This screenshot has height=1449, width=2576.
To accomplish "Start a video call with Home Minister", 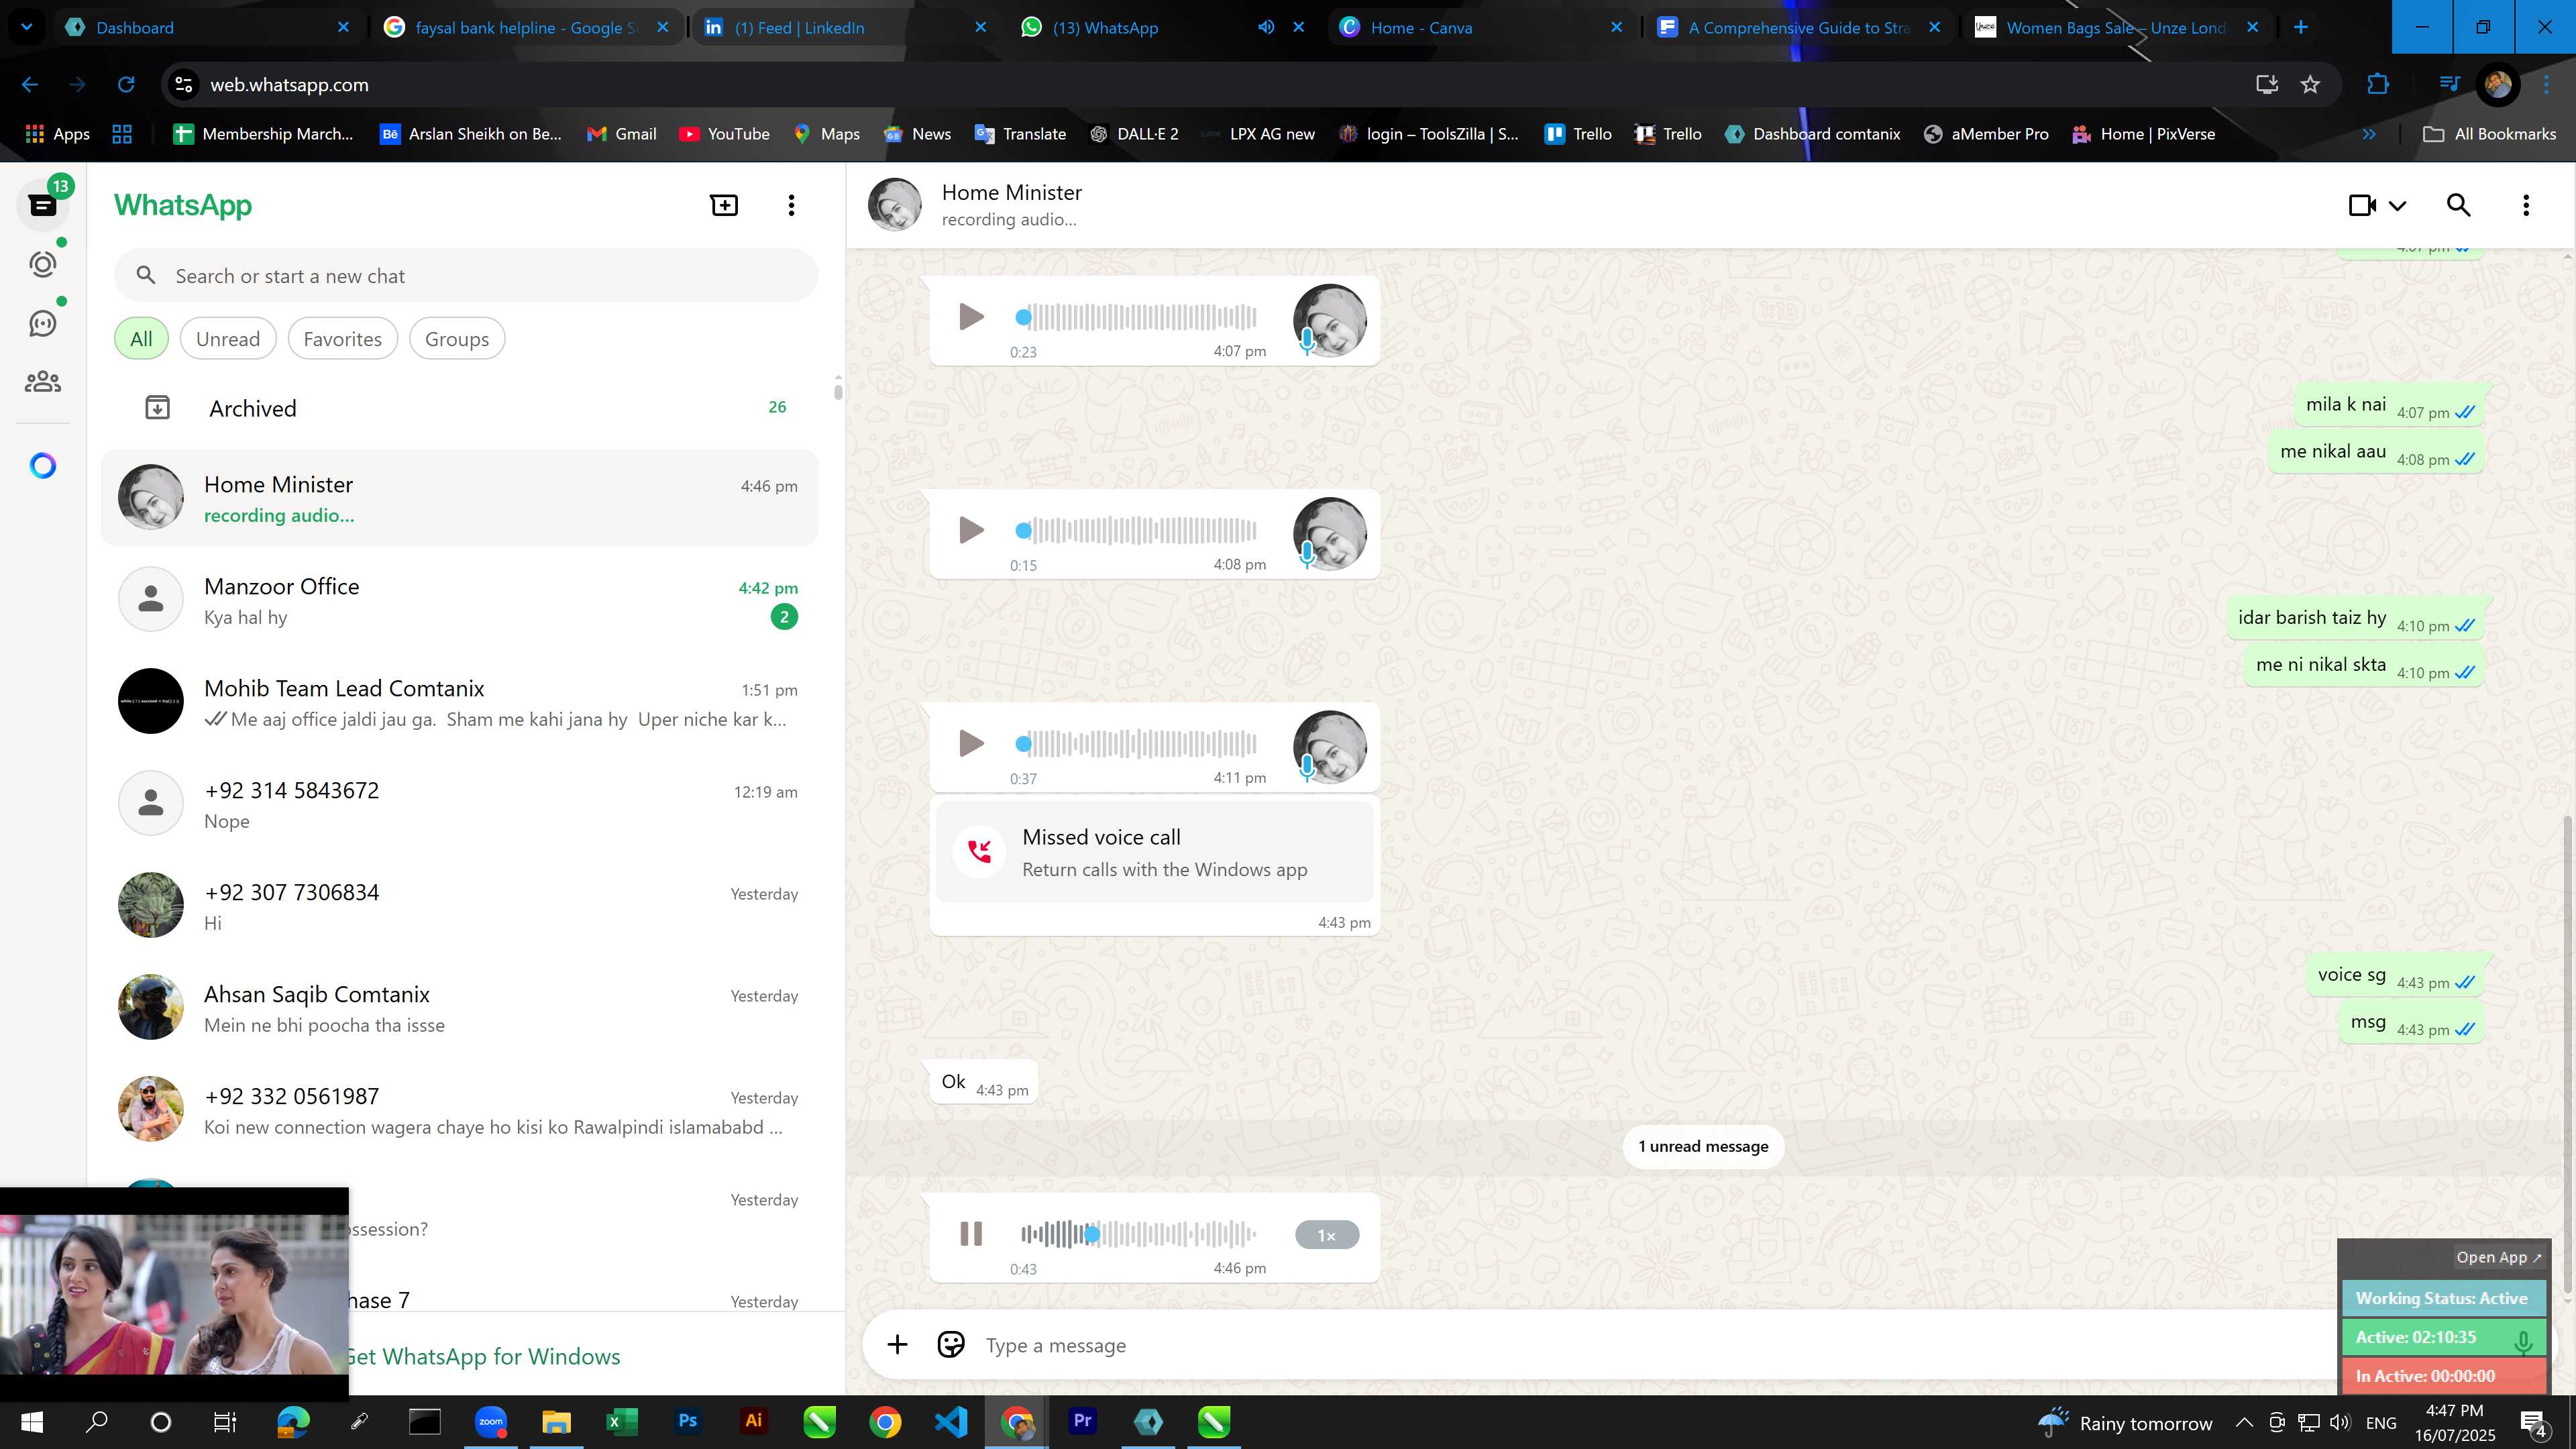I will 2363,205.
